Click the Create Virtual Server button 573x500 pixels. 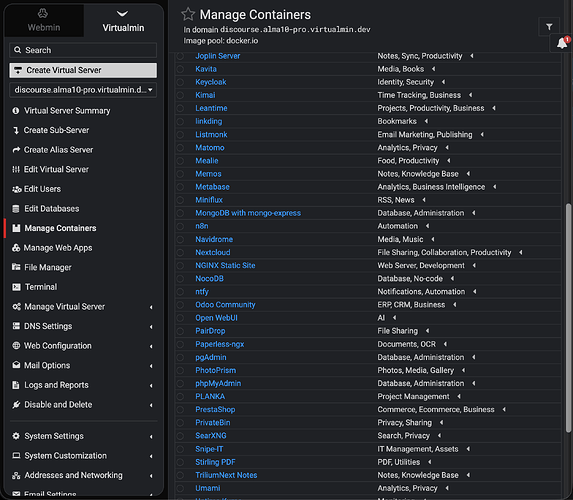coord(83,70)
